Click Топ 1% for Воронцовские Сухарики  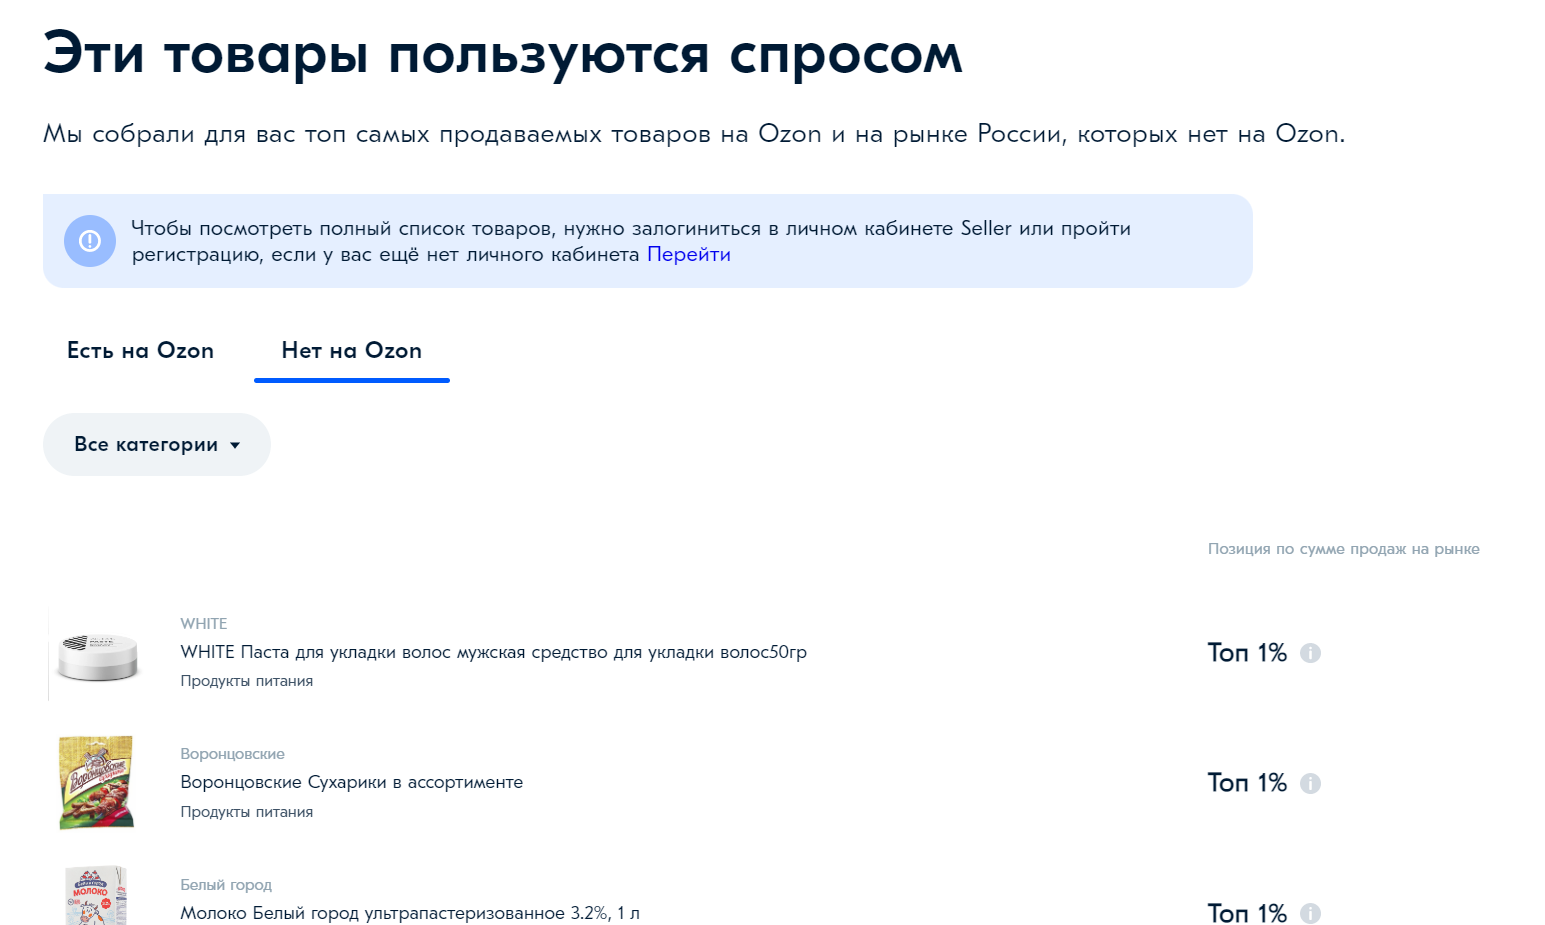coord(1247,783)
